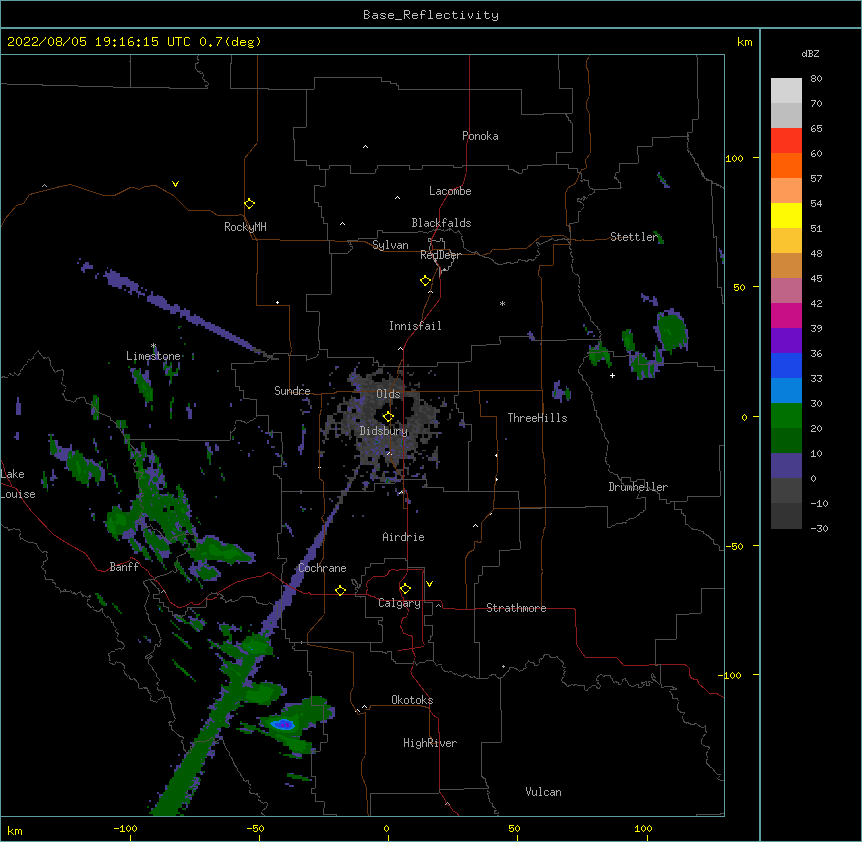Select the Vulcan town label
The width and height of the screenshot is (862, 842).
tap(543, 792)
